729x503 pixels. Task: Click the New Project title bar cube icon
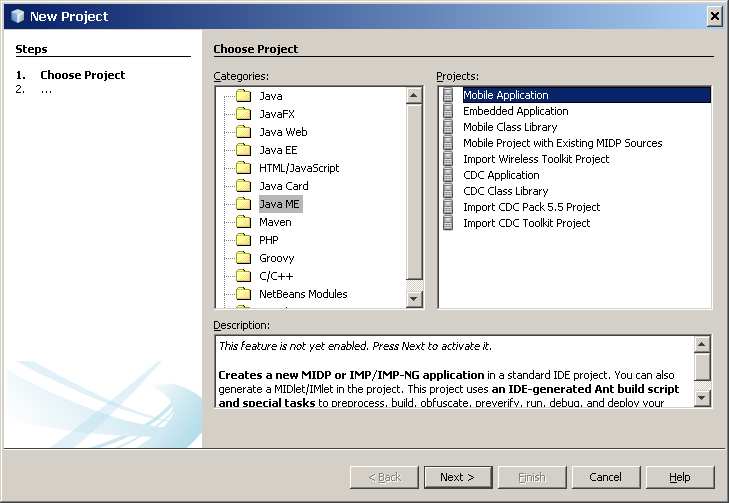pos(17,16)
